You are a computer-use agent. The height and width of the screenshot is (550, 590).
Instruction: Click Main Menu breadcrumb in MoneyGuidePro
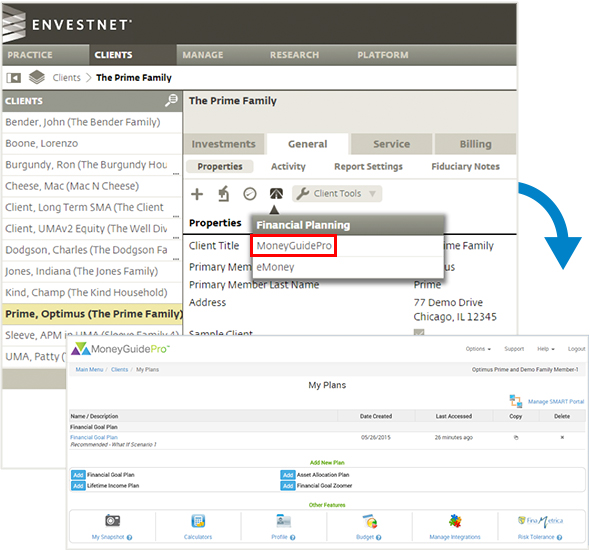coord(89,370)
